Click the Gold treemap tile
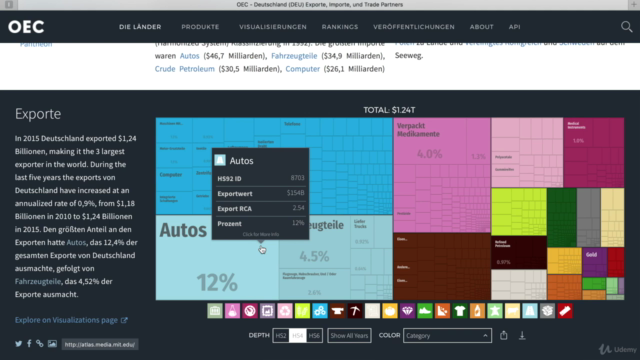This screenshot has height=360, width=640. pyautogui.click(x=594, y=261)
